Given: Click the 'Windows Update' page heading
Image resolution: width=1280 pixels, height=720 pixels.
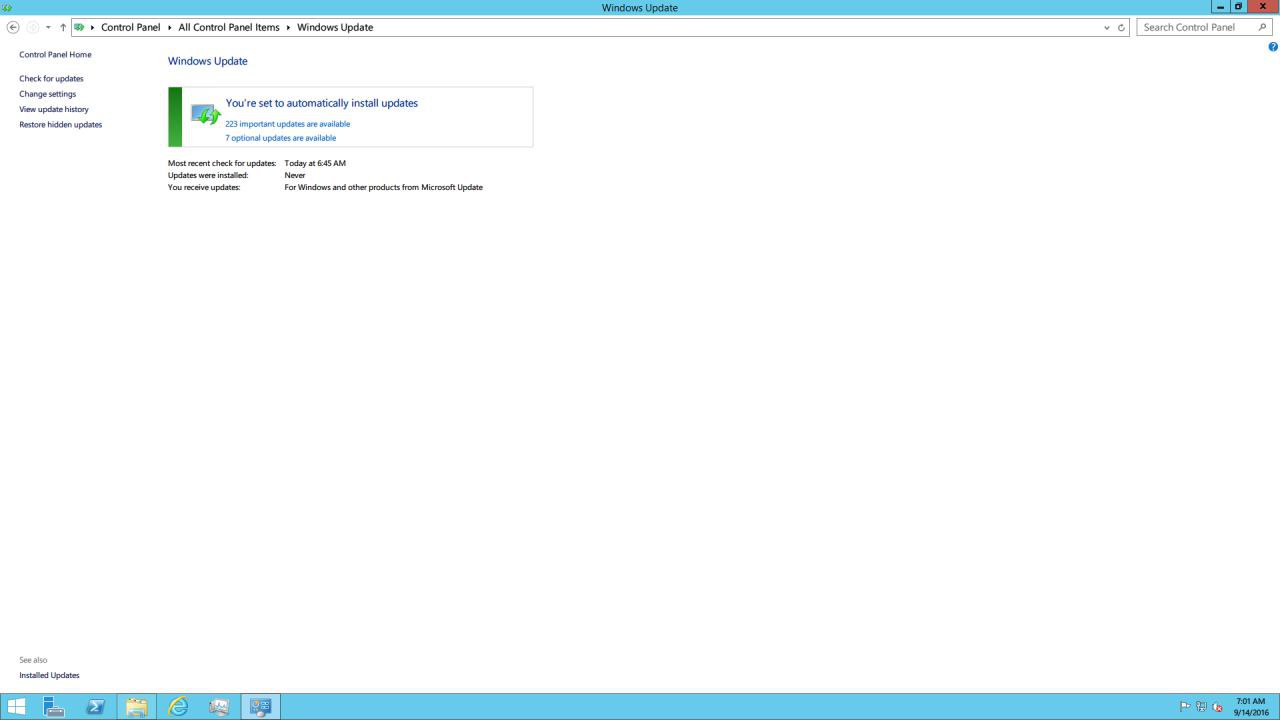Looking at the screenshot, I should coord(208,61).
